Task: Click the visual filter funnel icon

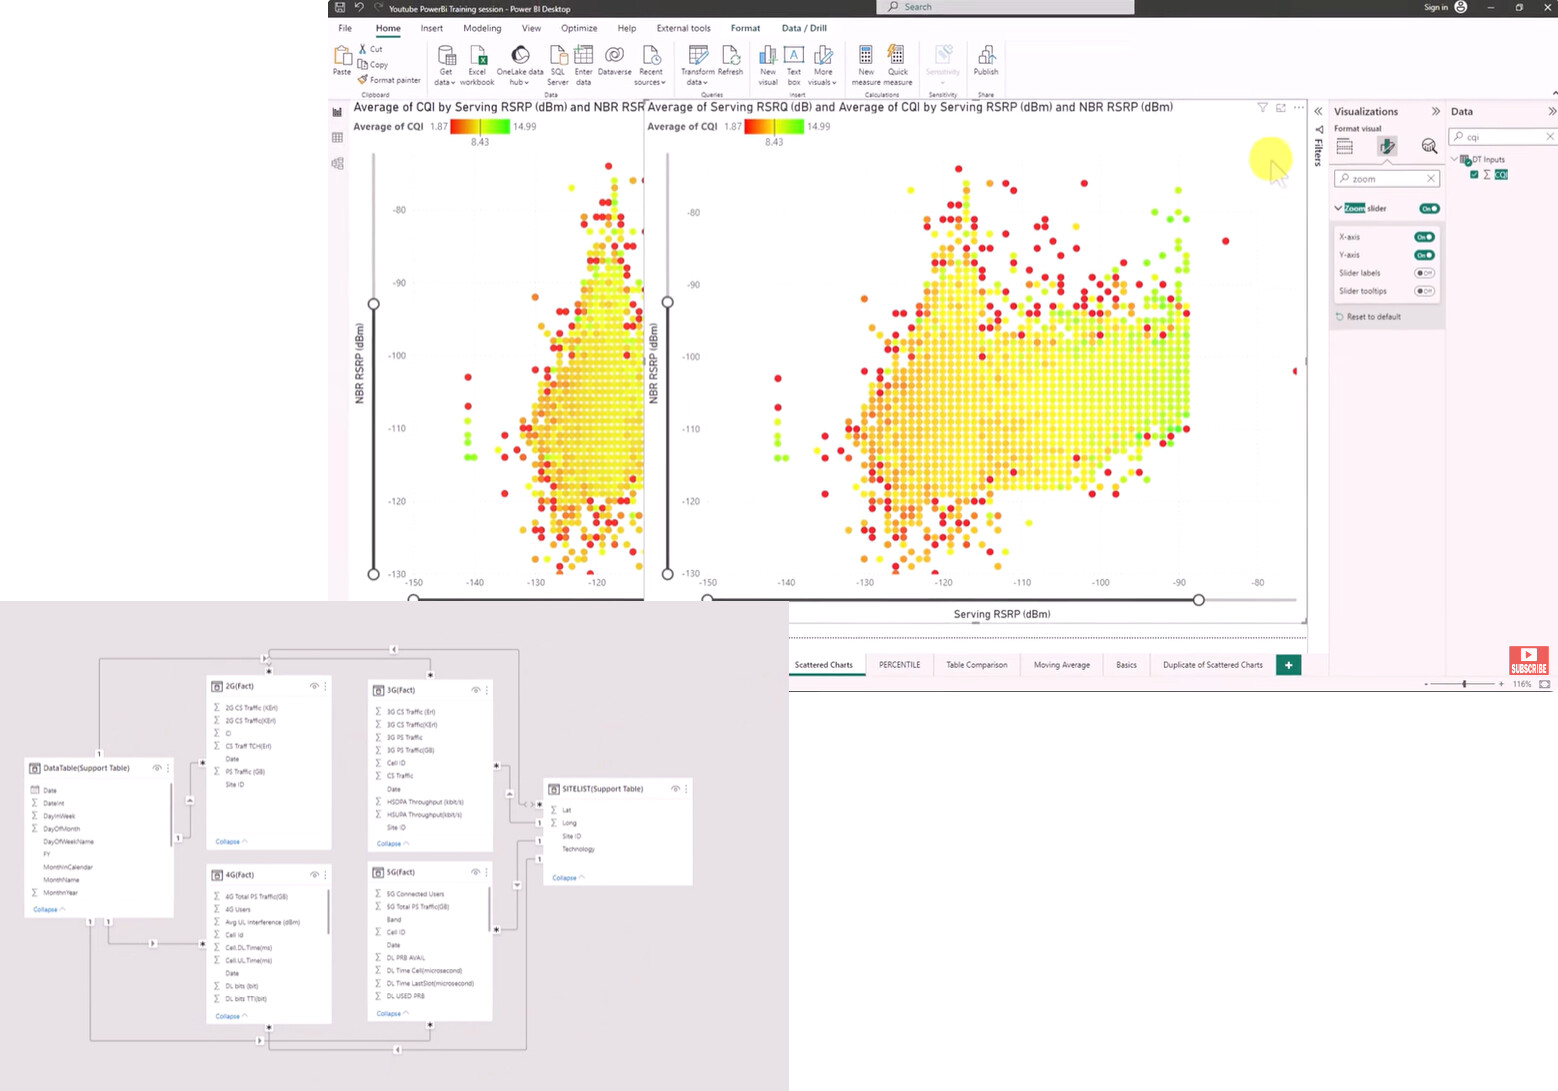Action: point(1262,107)
